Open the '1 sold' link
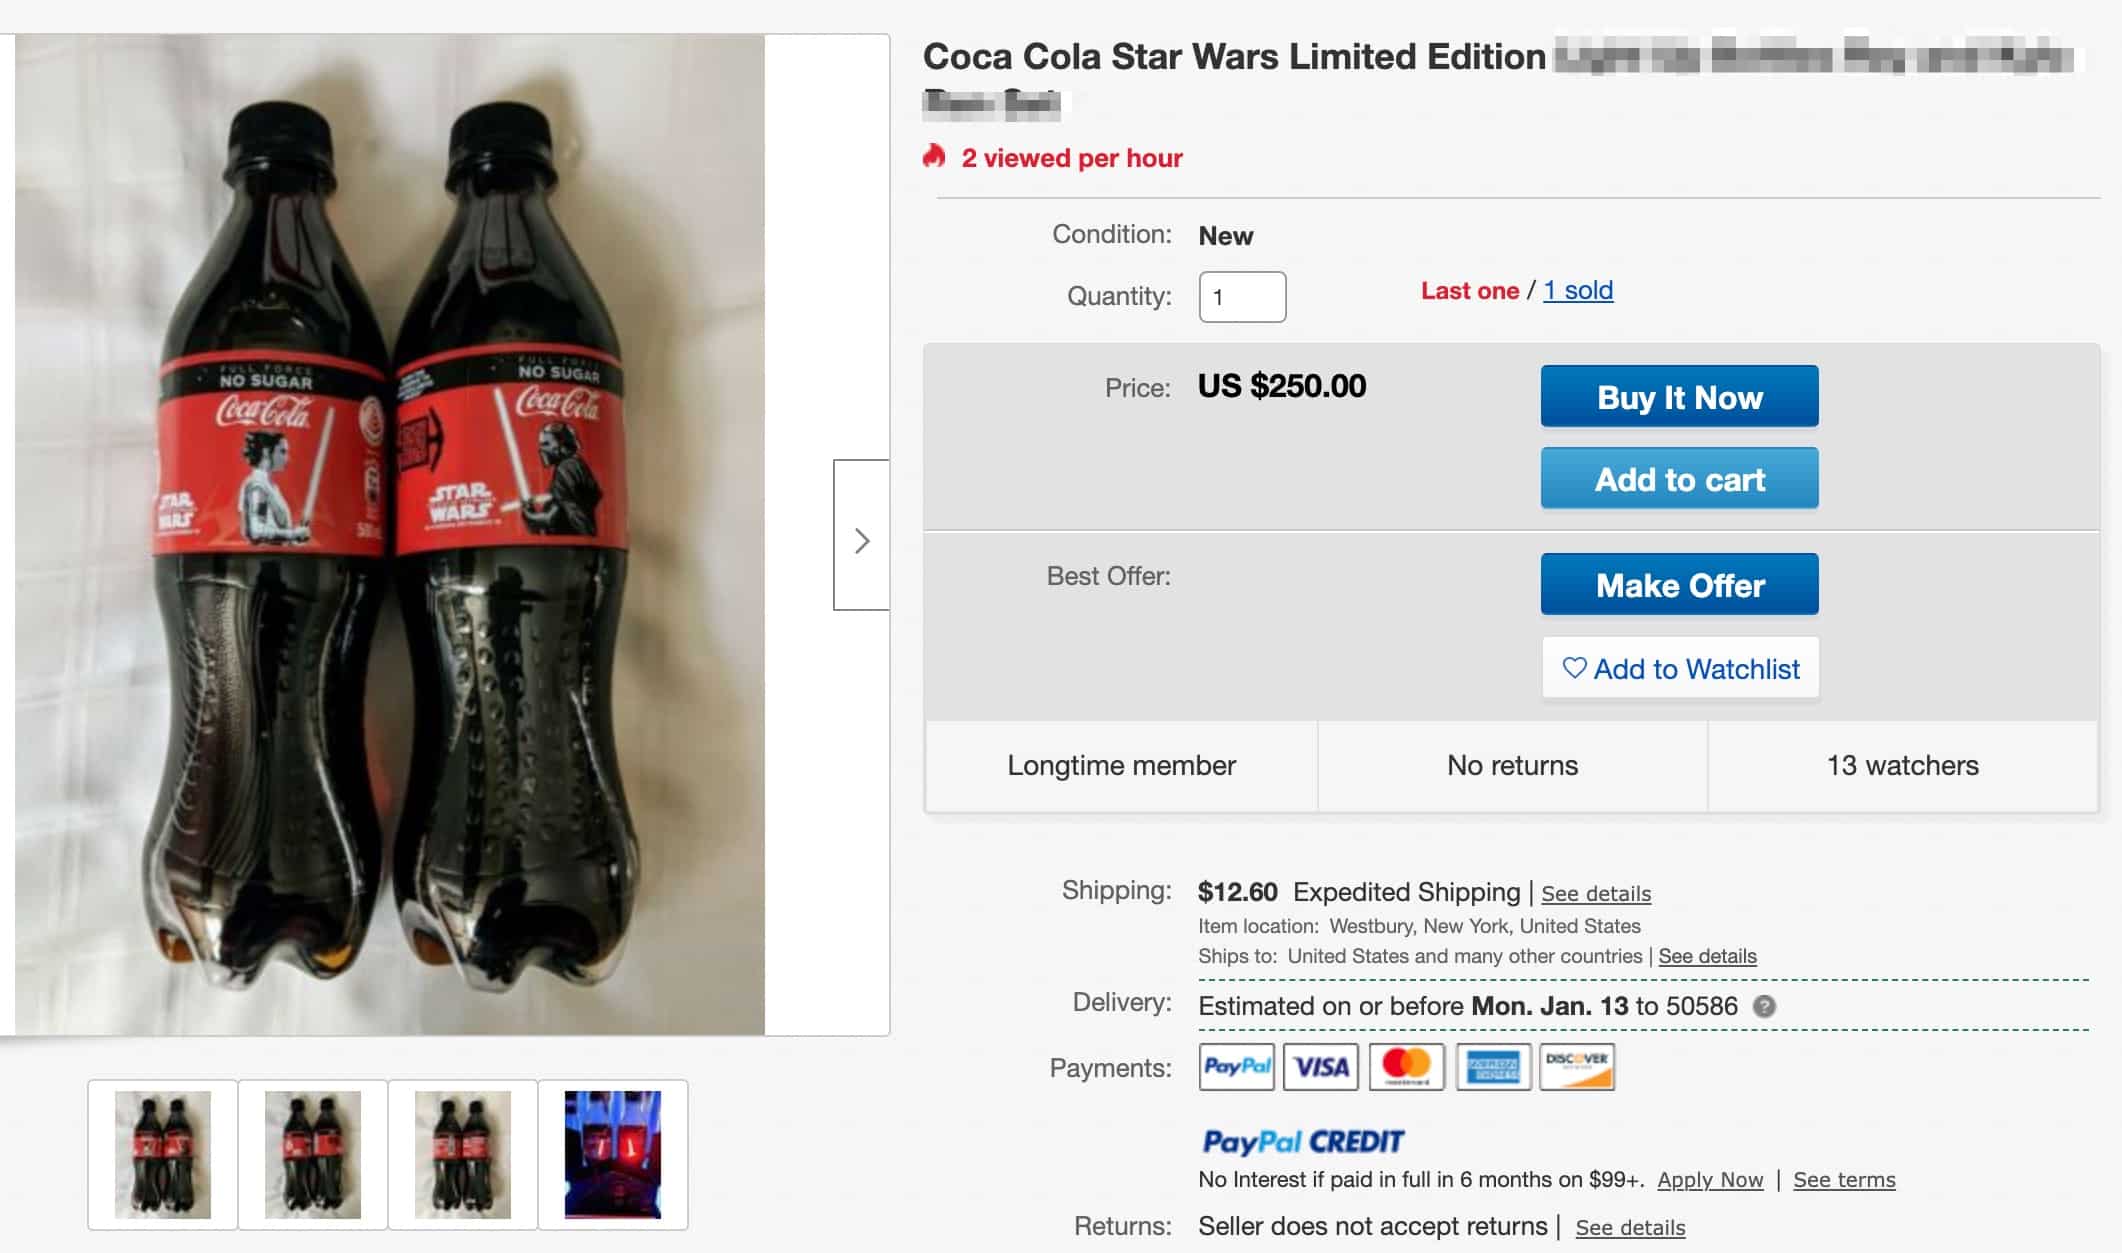Screen dimensions: 2122x1253 [1577, 290]
